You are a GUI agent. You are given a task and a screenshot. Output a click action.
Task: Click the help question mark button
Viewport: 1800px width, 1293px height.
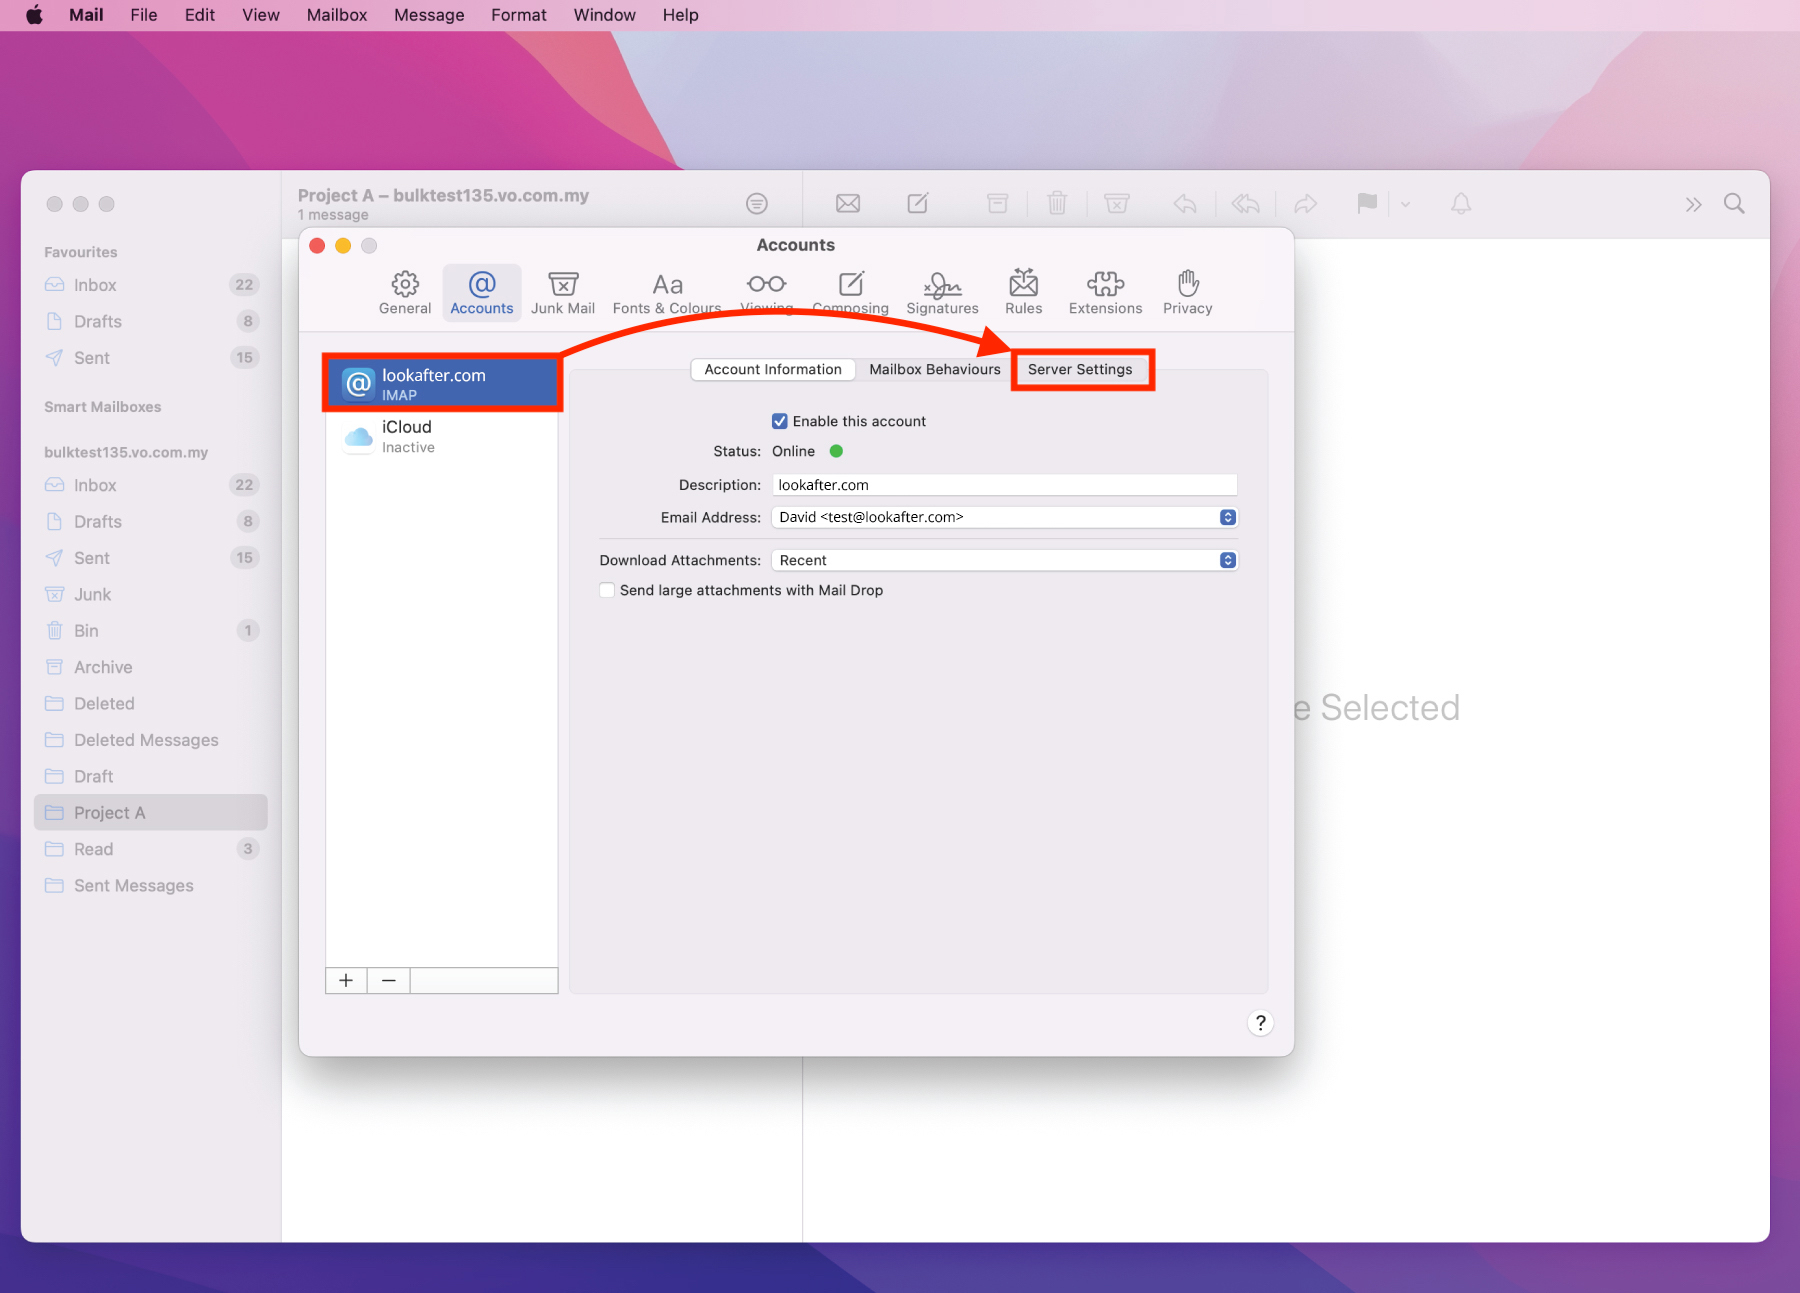point(1260,1022)
